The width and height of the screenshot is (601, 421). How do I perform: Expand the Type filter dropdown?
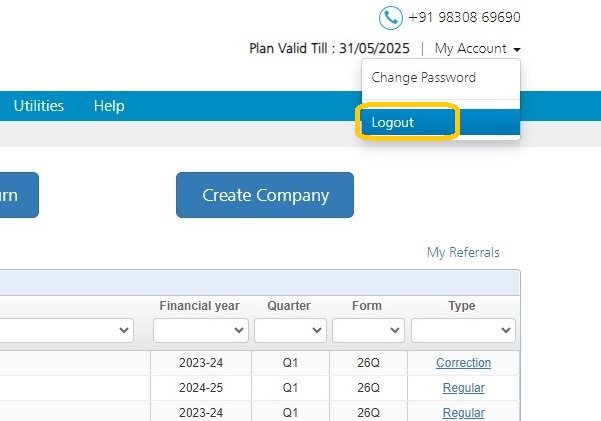[463, 330]
